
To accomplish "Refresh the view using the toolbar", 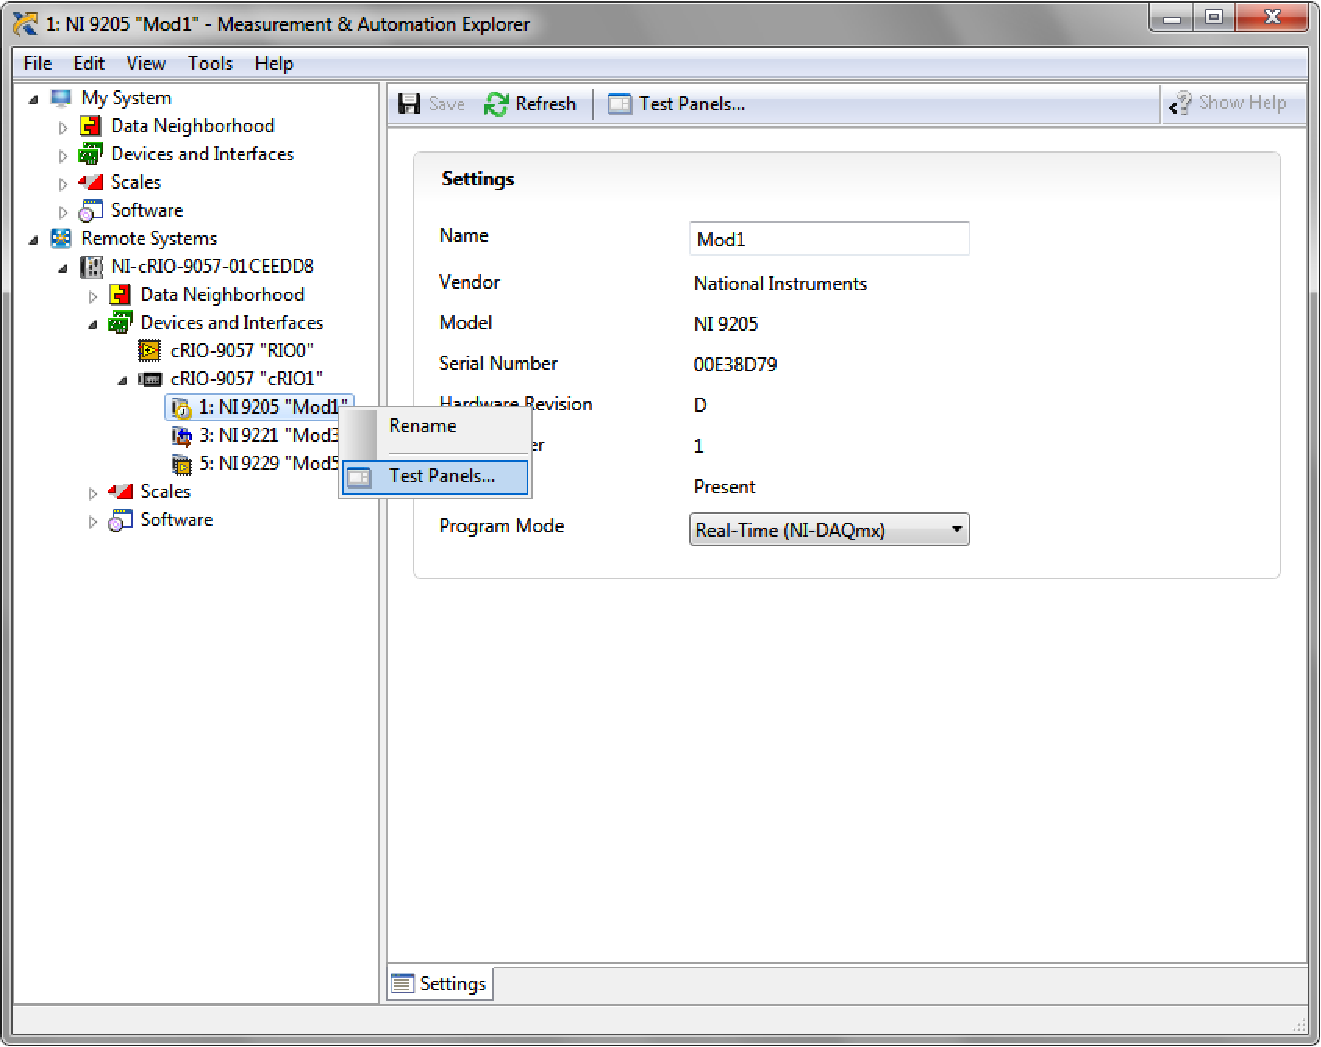I will [x=530, y=104].
